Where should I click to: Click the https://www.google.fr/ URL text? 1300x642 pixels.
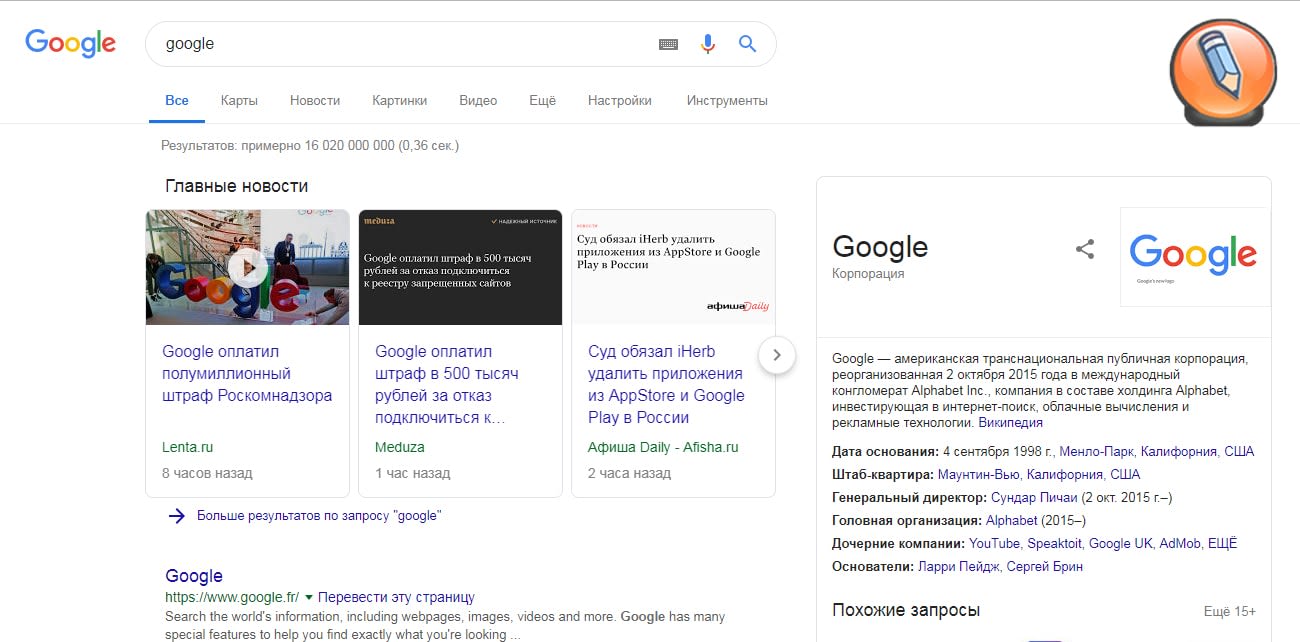tap(232, 597)
